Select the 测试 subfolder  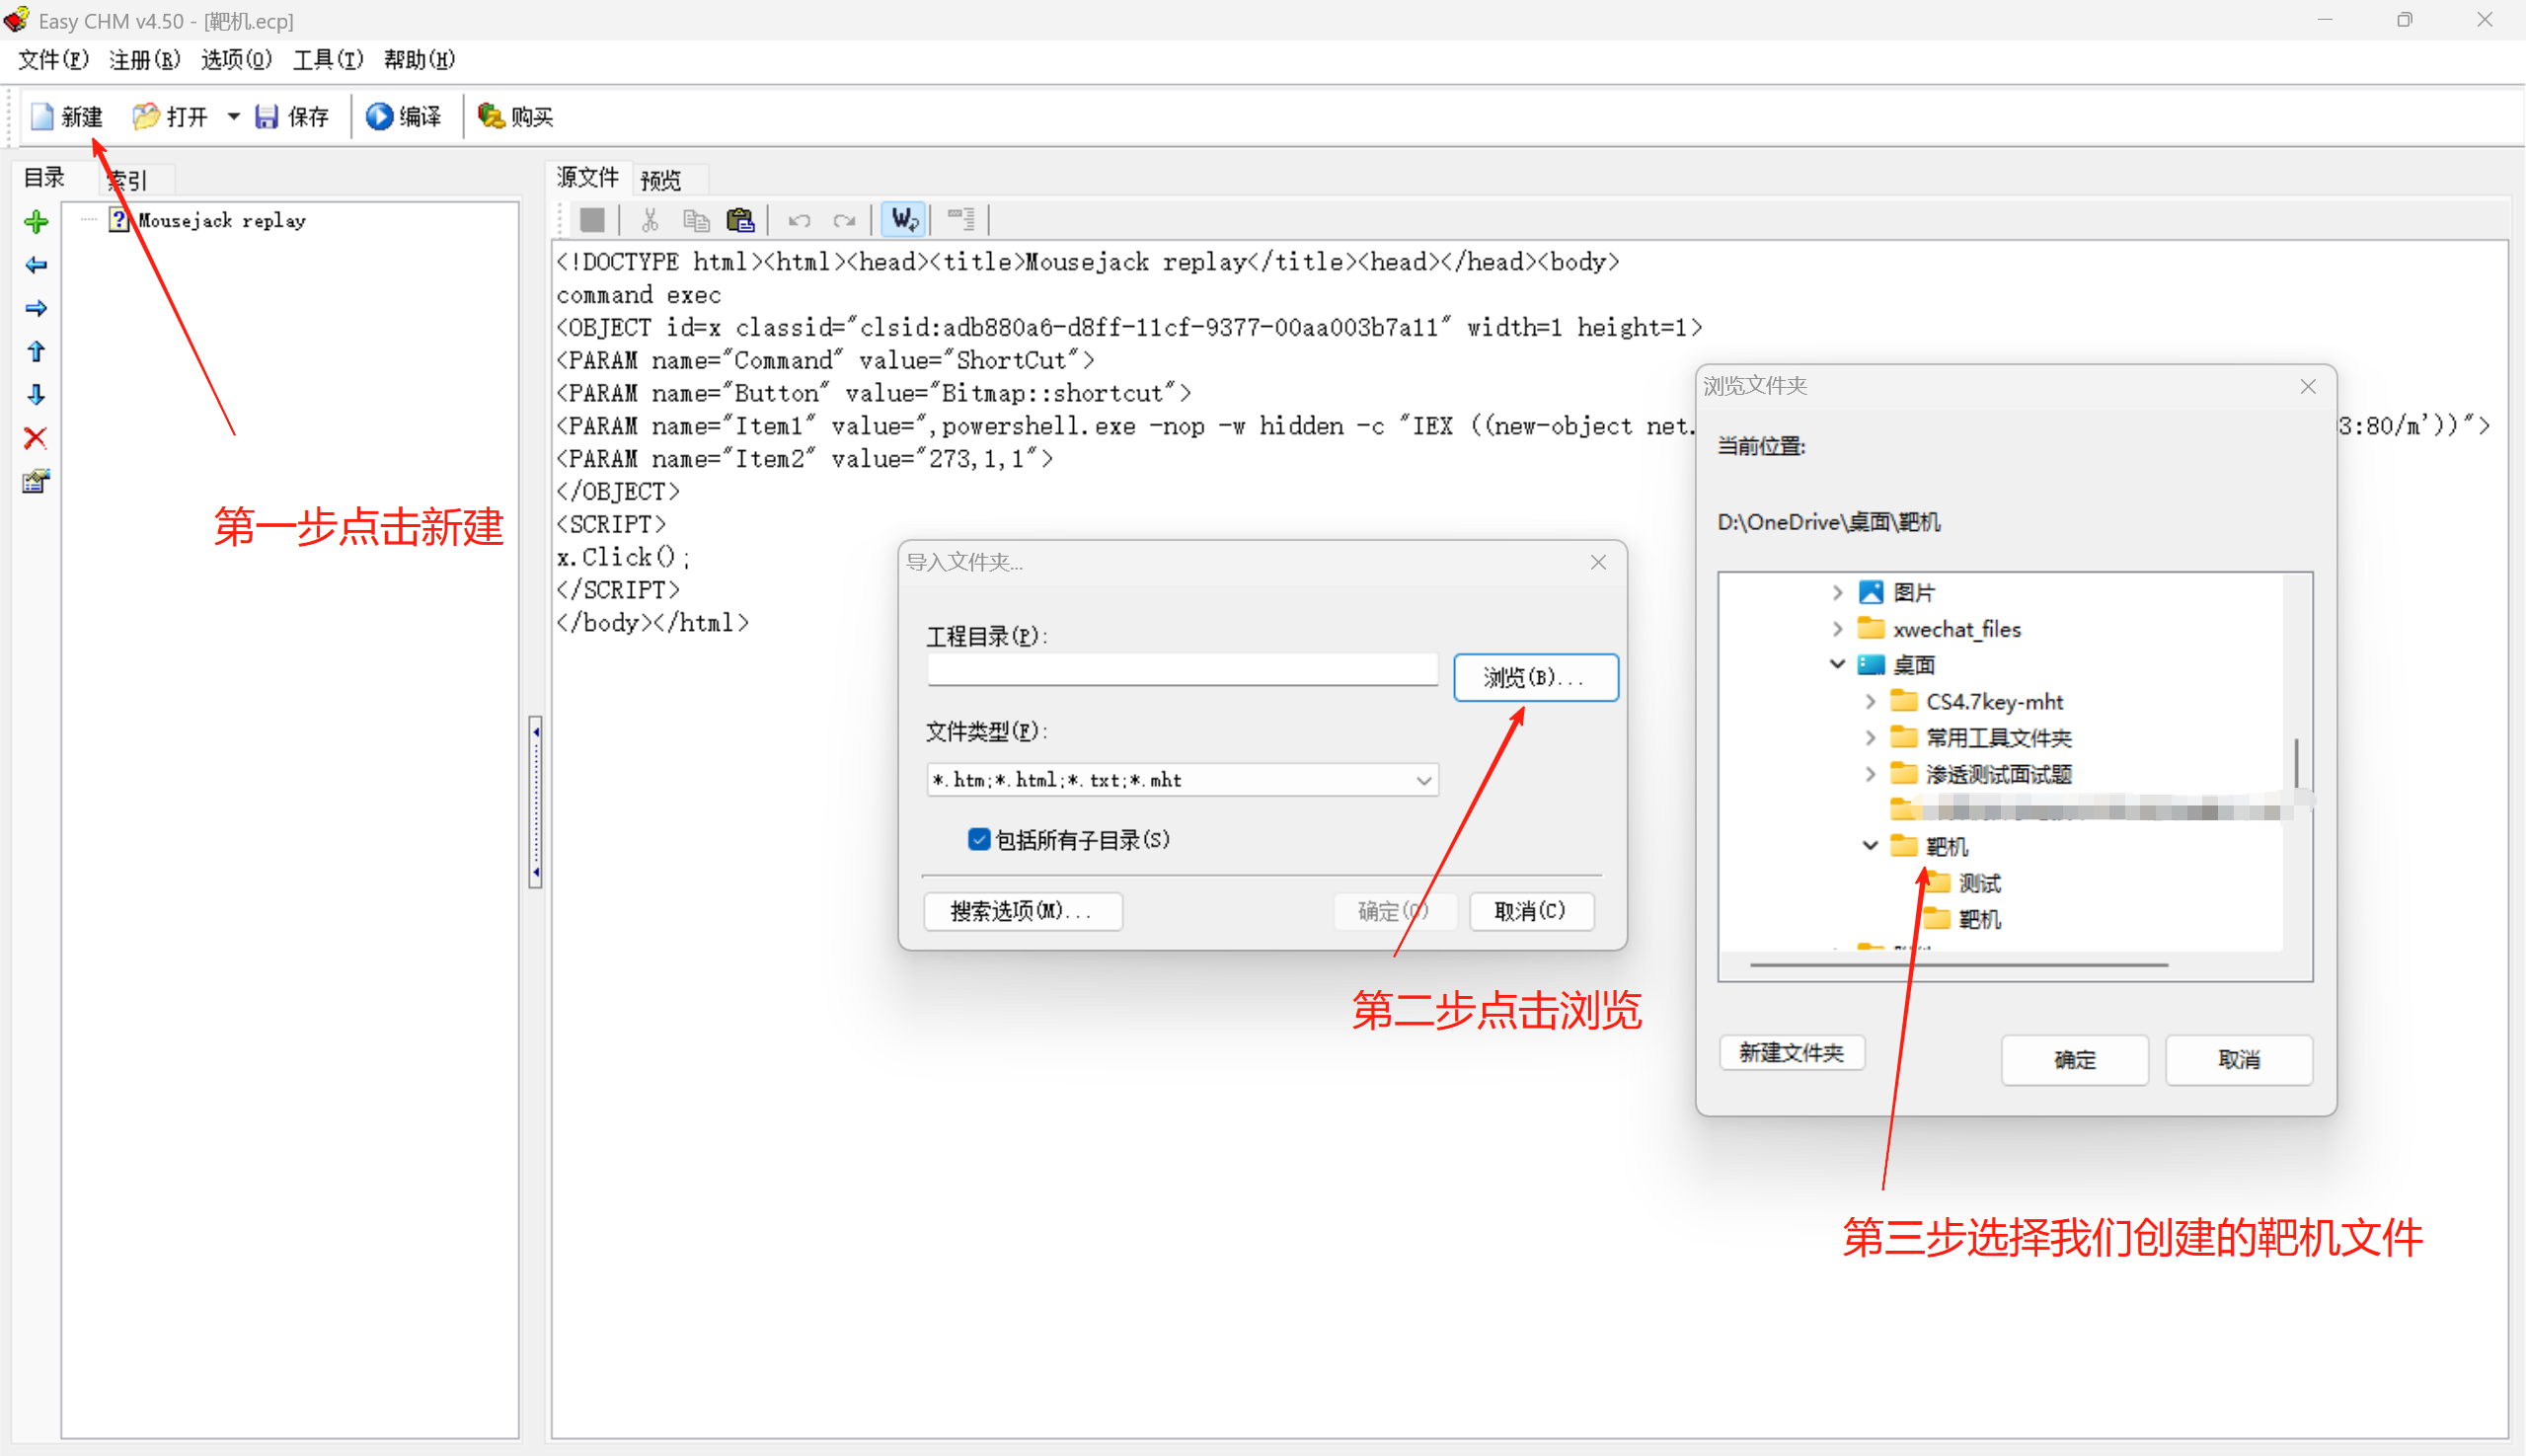[x=1980, y=883]
